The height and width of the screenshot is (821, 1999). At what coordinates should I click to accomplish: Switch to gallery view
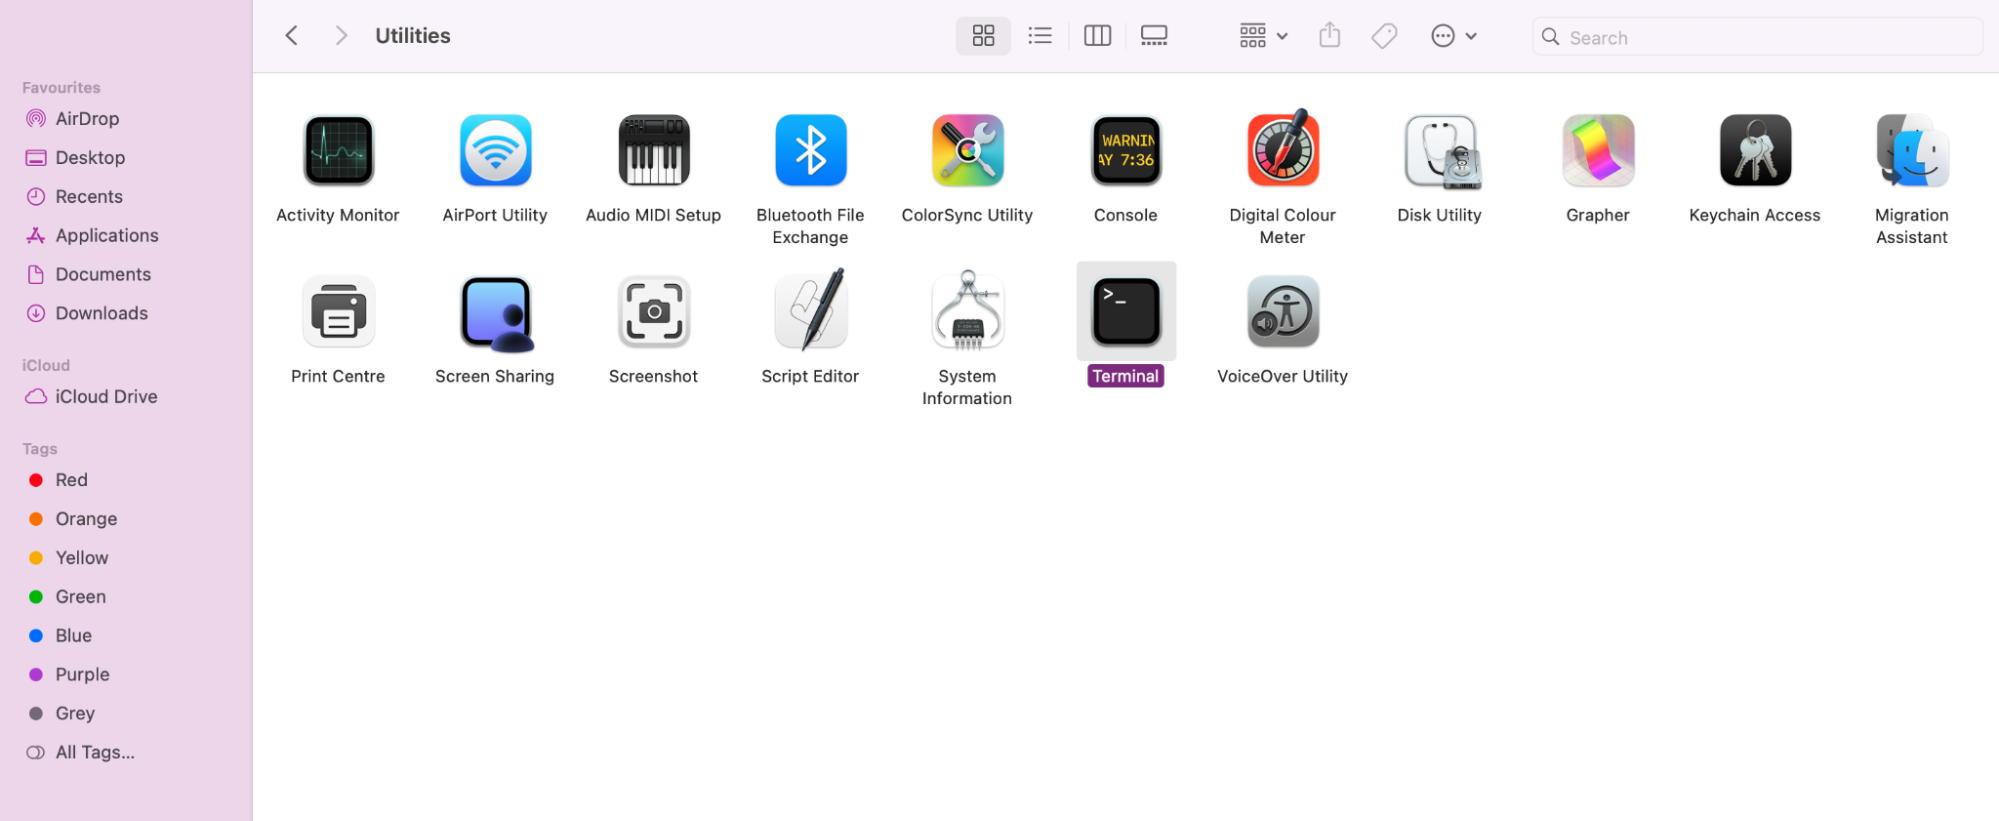1154,36
